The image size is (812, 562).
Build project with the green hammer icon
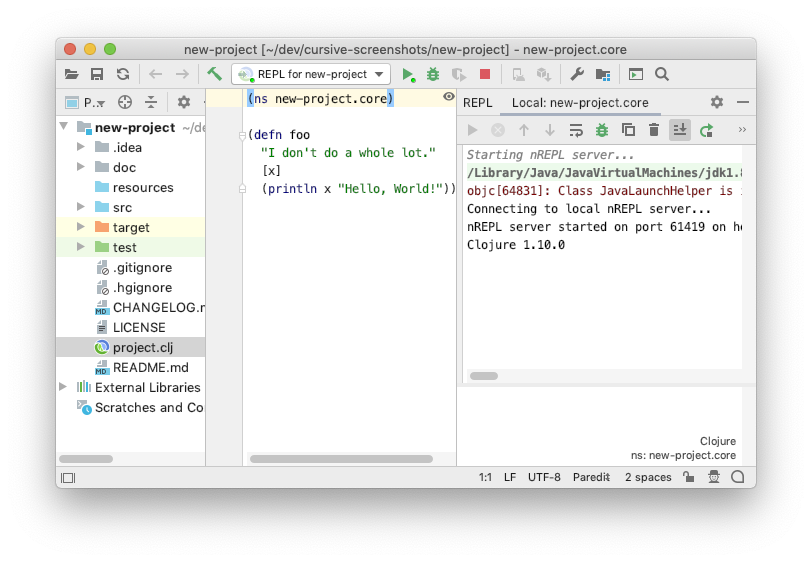[x=214, y=74]
